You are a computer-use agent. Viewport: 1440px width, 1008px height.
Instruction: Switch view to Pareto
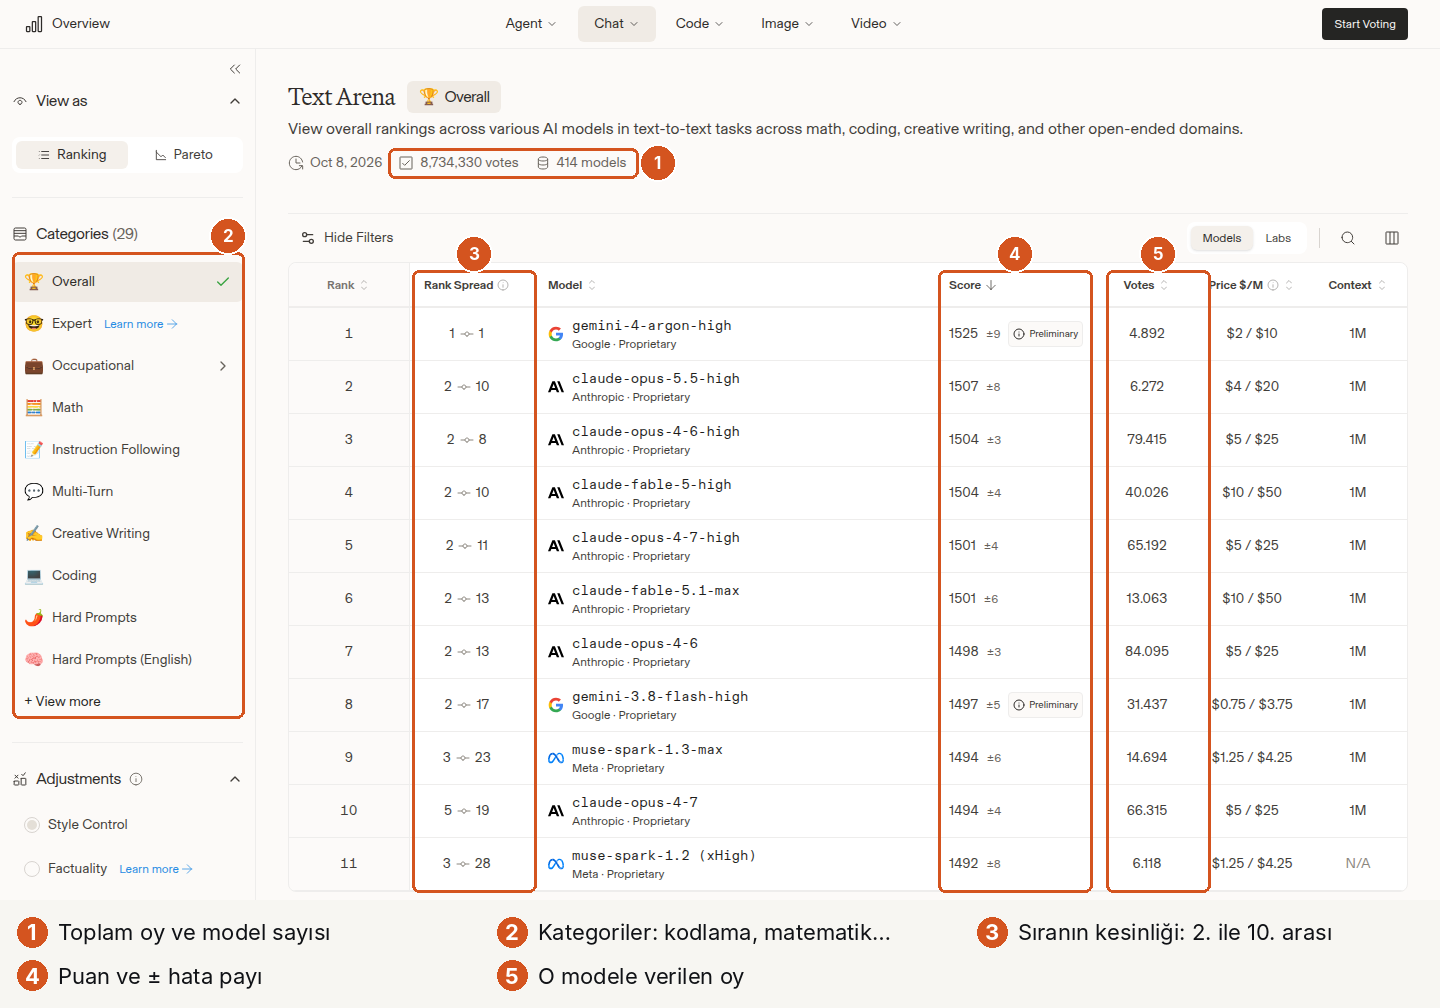[x=184, y=155]
